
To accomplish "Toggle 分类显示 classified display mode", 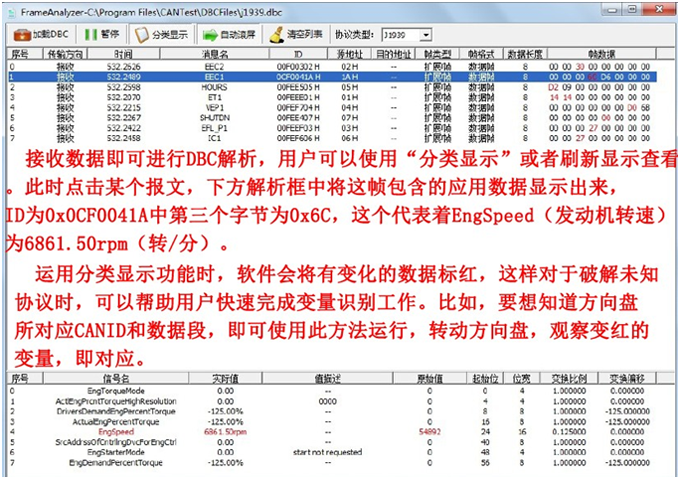I will point(161,34).
